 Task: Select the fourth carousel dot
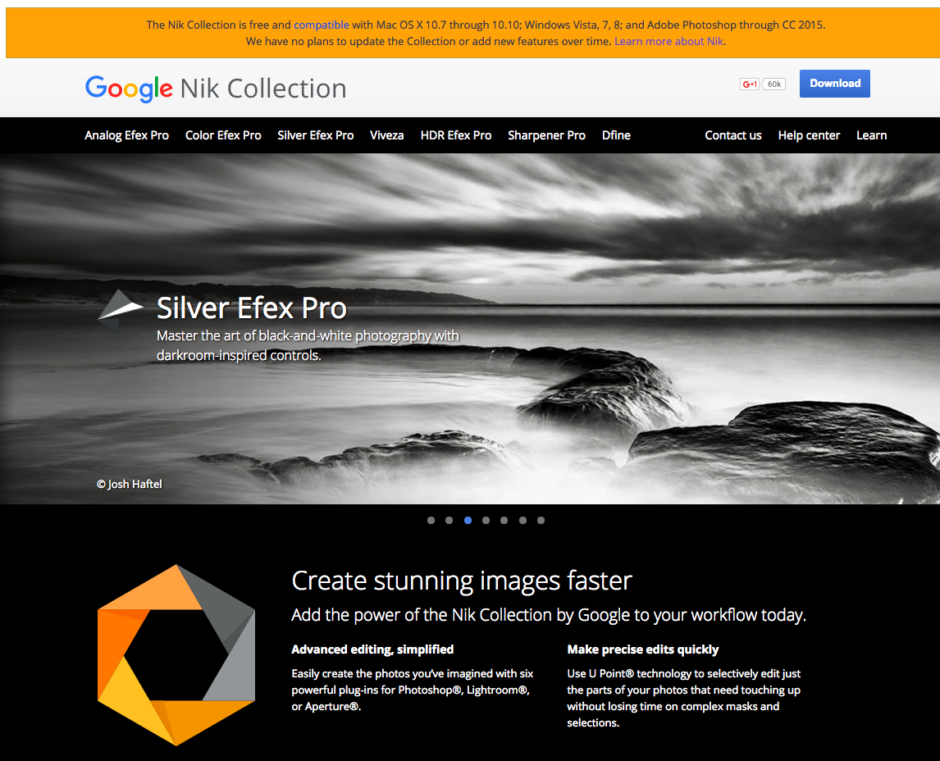(486, 521)
